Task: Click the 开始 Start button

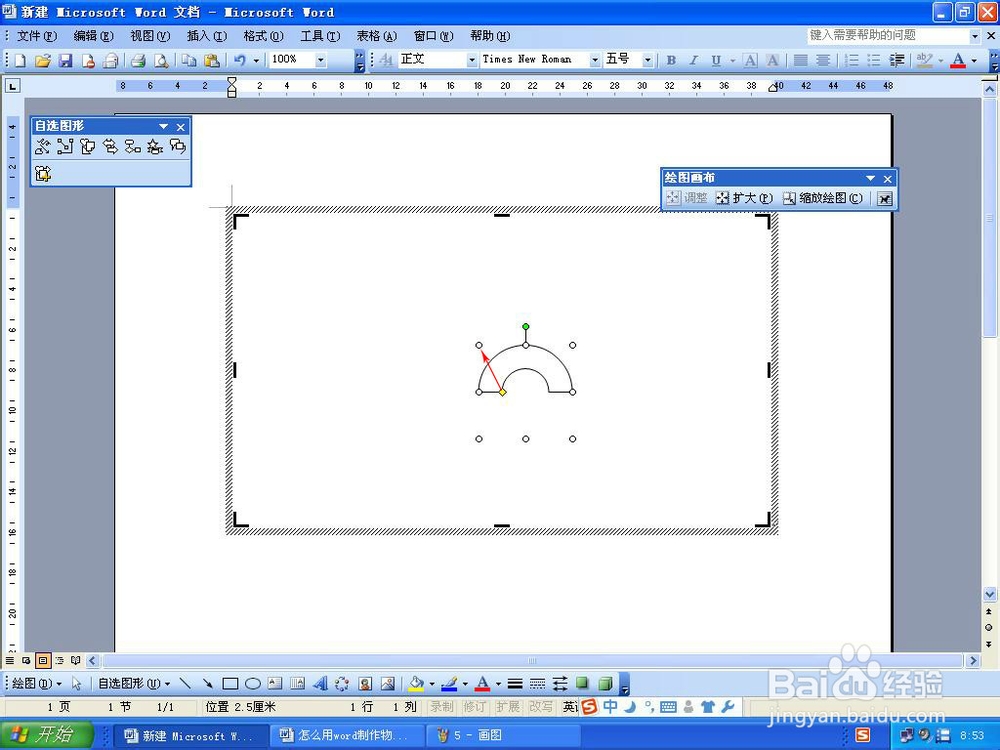Action: 46,735
